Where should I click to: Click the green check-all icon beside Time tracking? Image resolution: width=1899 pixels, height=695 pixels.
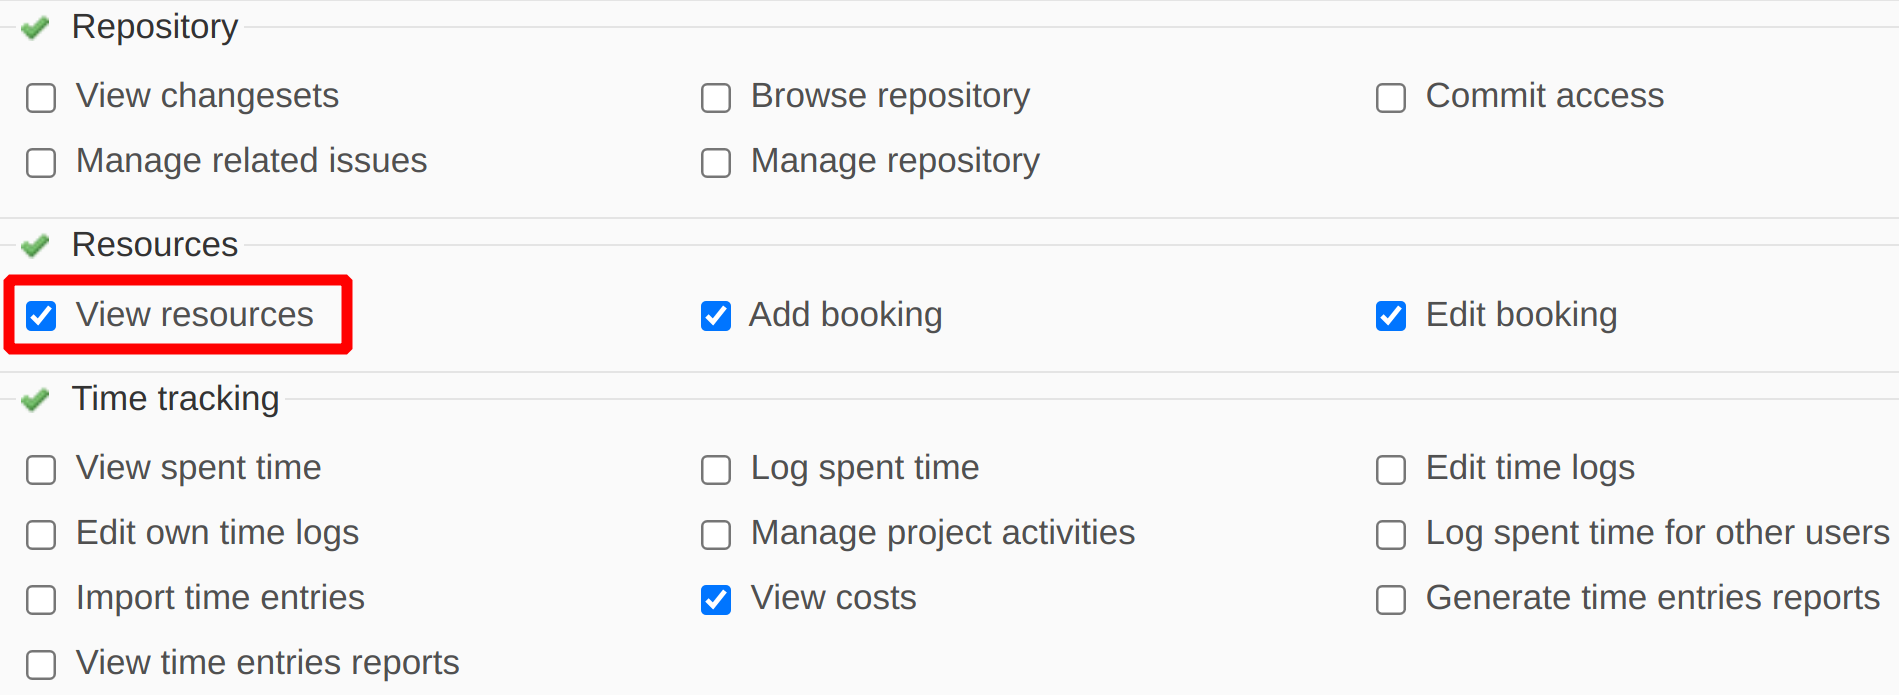click(35, 399)
